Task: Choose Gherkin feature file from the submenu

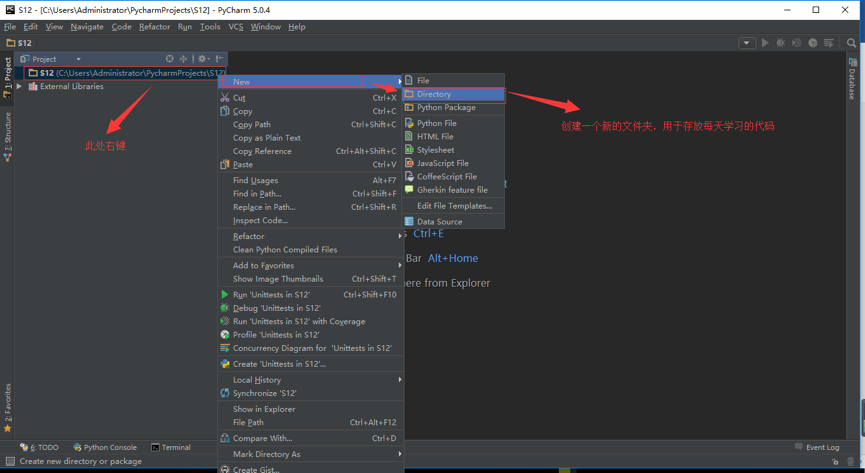Action: coord(453,189)
